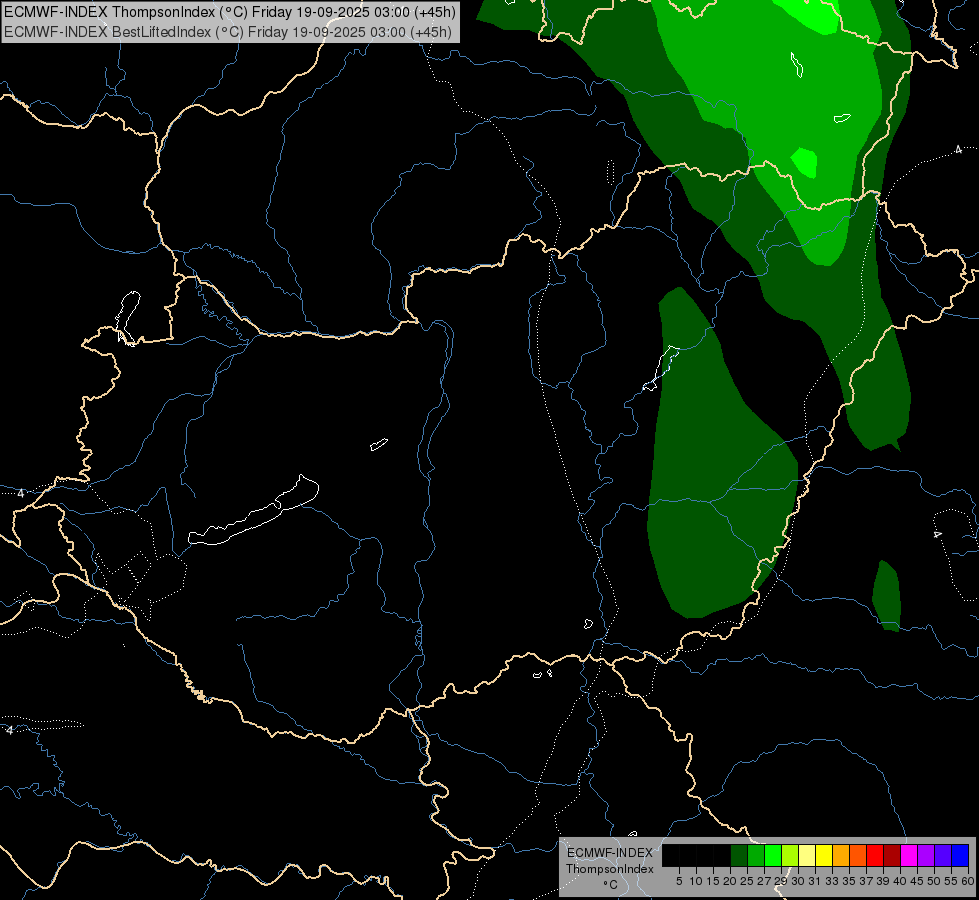Screen dimensions: 979x900
Task: Click the legend tick value 25
Action: pos(747,881)
